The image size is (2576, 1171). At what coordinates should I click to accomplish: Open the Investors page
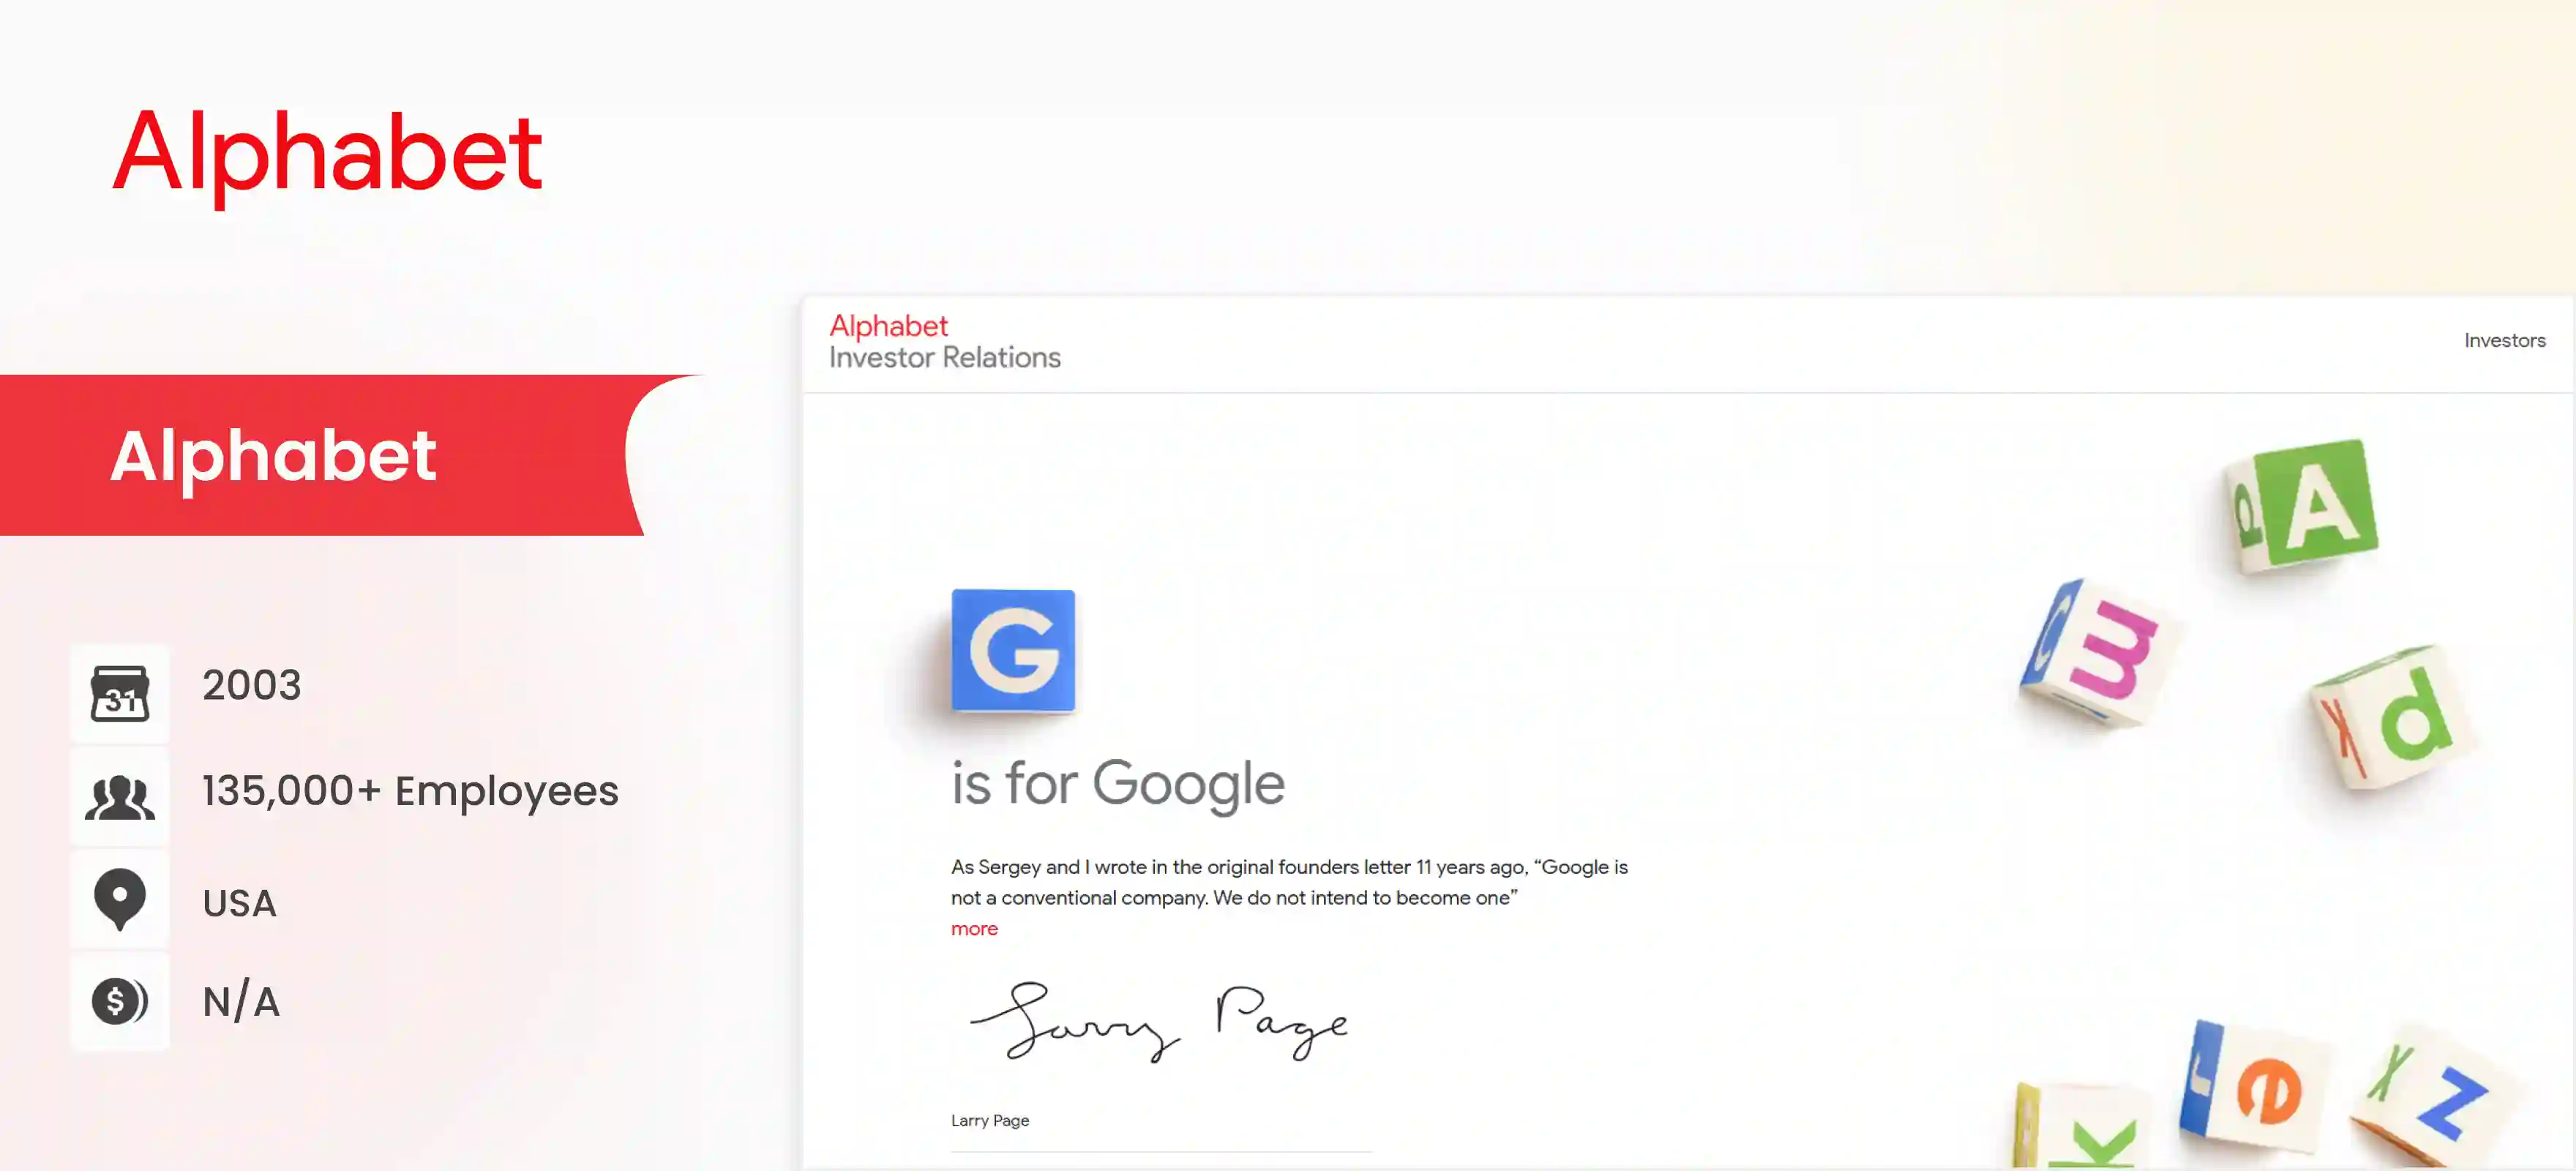[x=2503, y=340]
